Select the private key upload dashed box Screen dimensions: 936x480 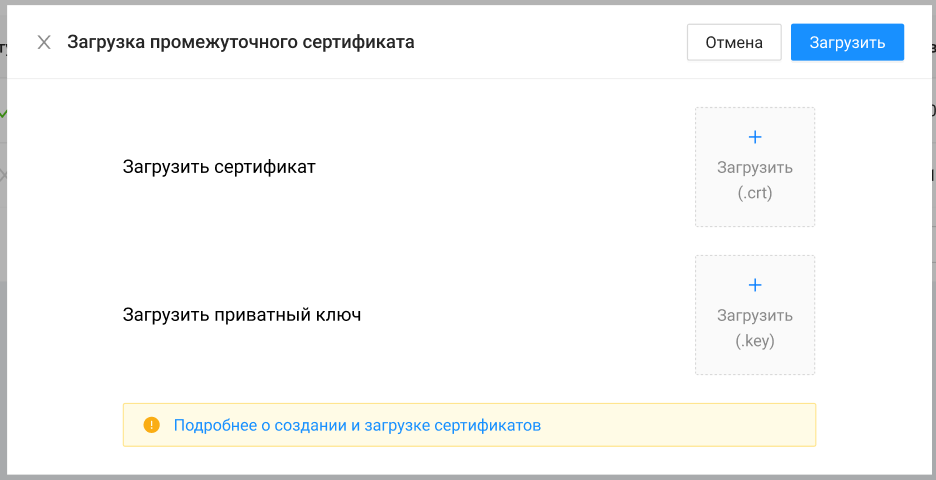click(755, 315)
